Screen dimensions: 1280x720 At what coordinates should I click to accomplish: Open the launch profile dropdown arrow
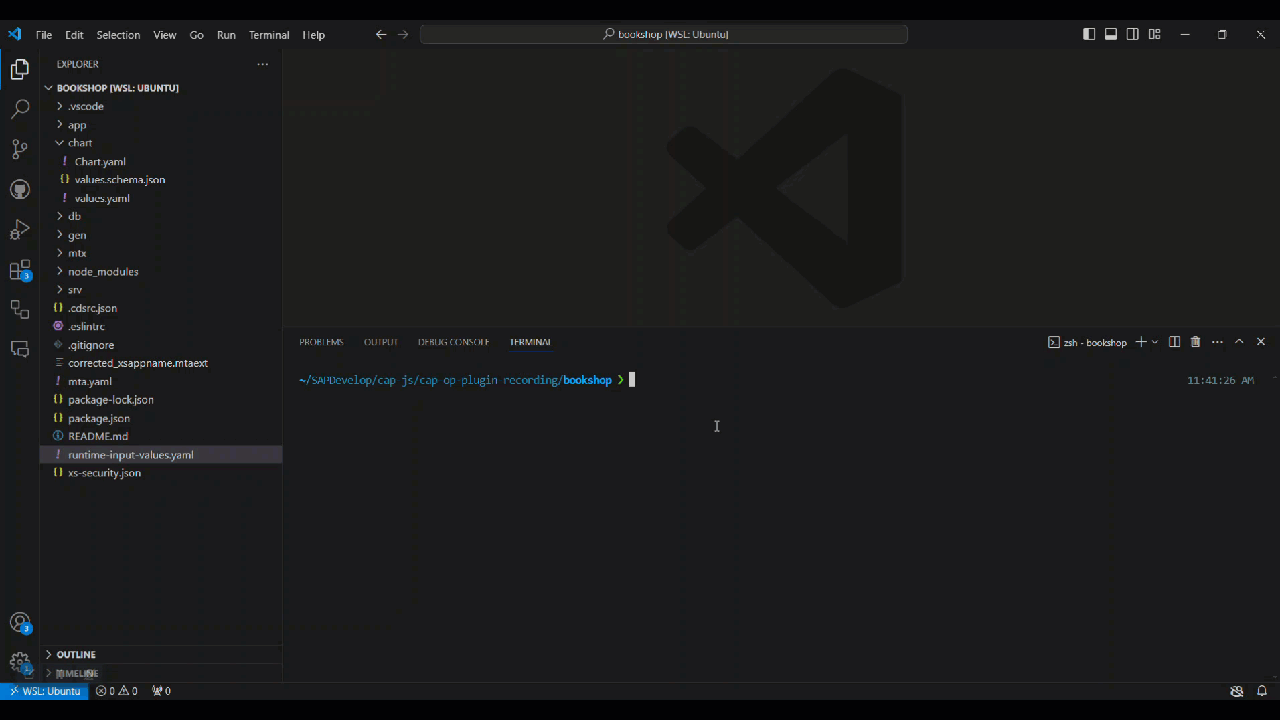pos(1155,342)
